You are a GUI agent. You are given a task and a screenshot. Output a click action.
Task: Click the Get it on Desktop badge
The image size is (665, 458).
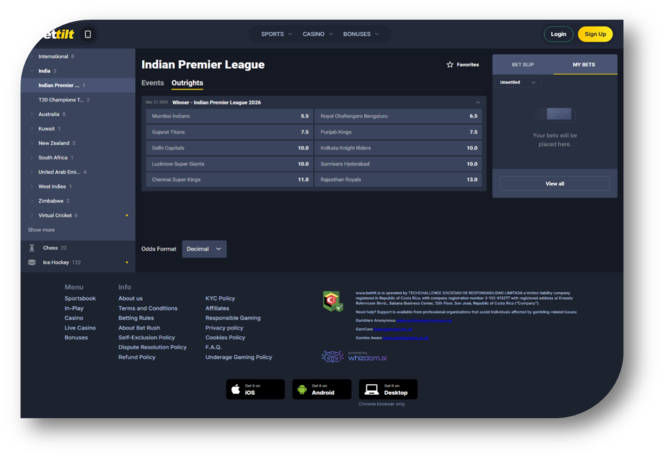[x=388, y=389]
